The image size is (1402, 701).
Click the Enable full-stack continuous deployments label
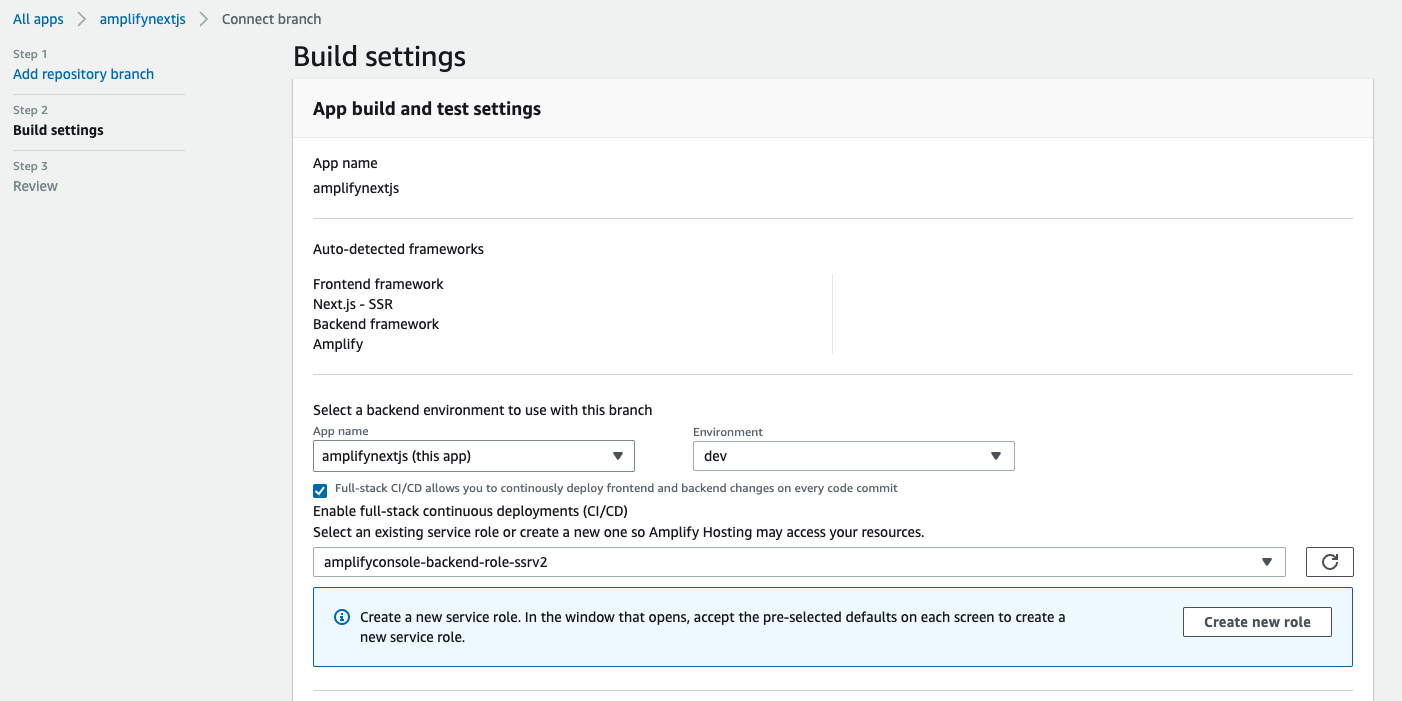point(470,511)
